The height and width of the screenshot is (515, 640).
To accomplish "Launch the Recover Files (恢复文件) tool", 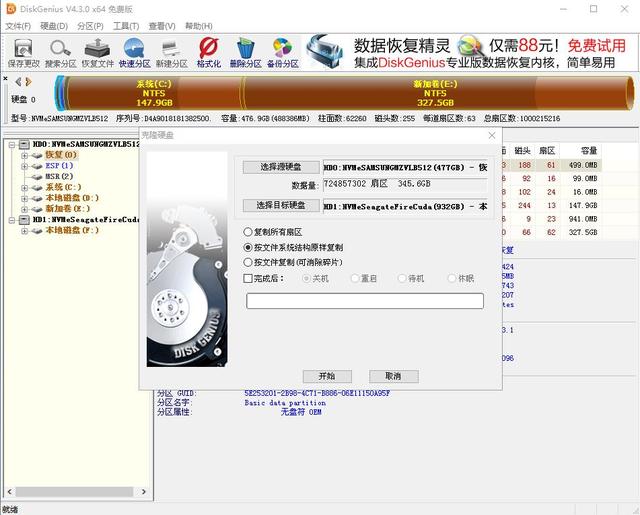I will pos(97,53).
